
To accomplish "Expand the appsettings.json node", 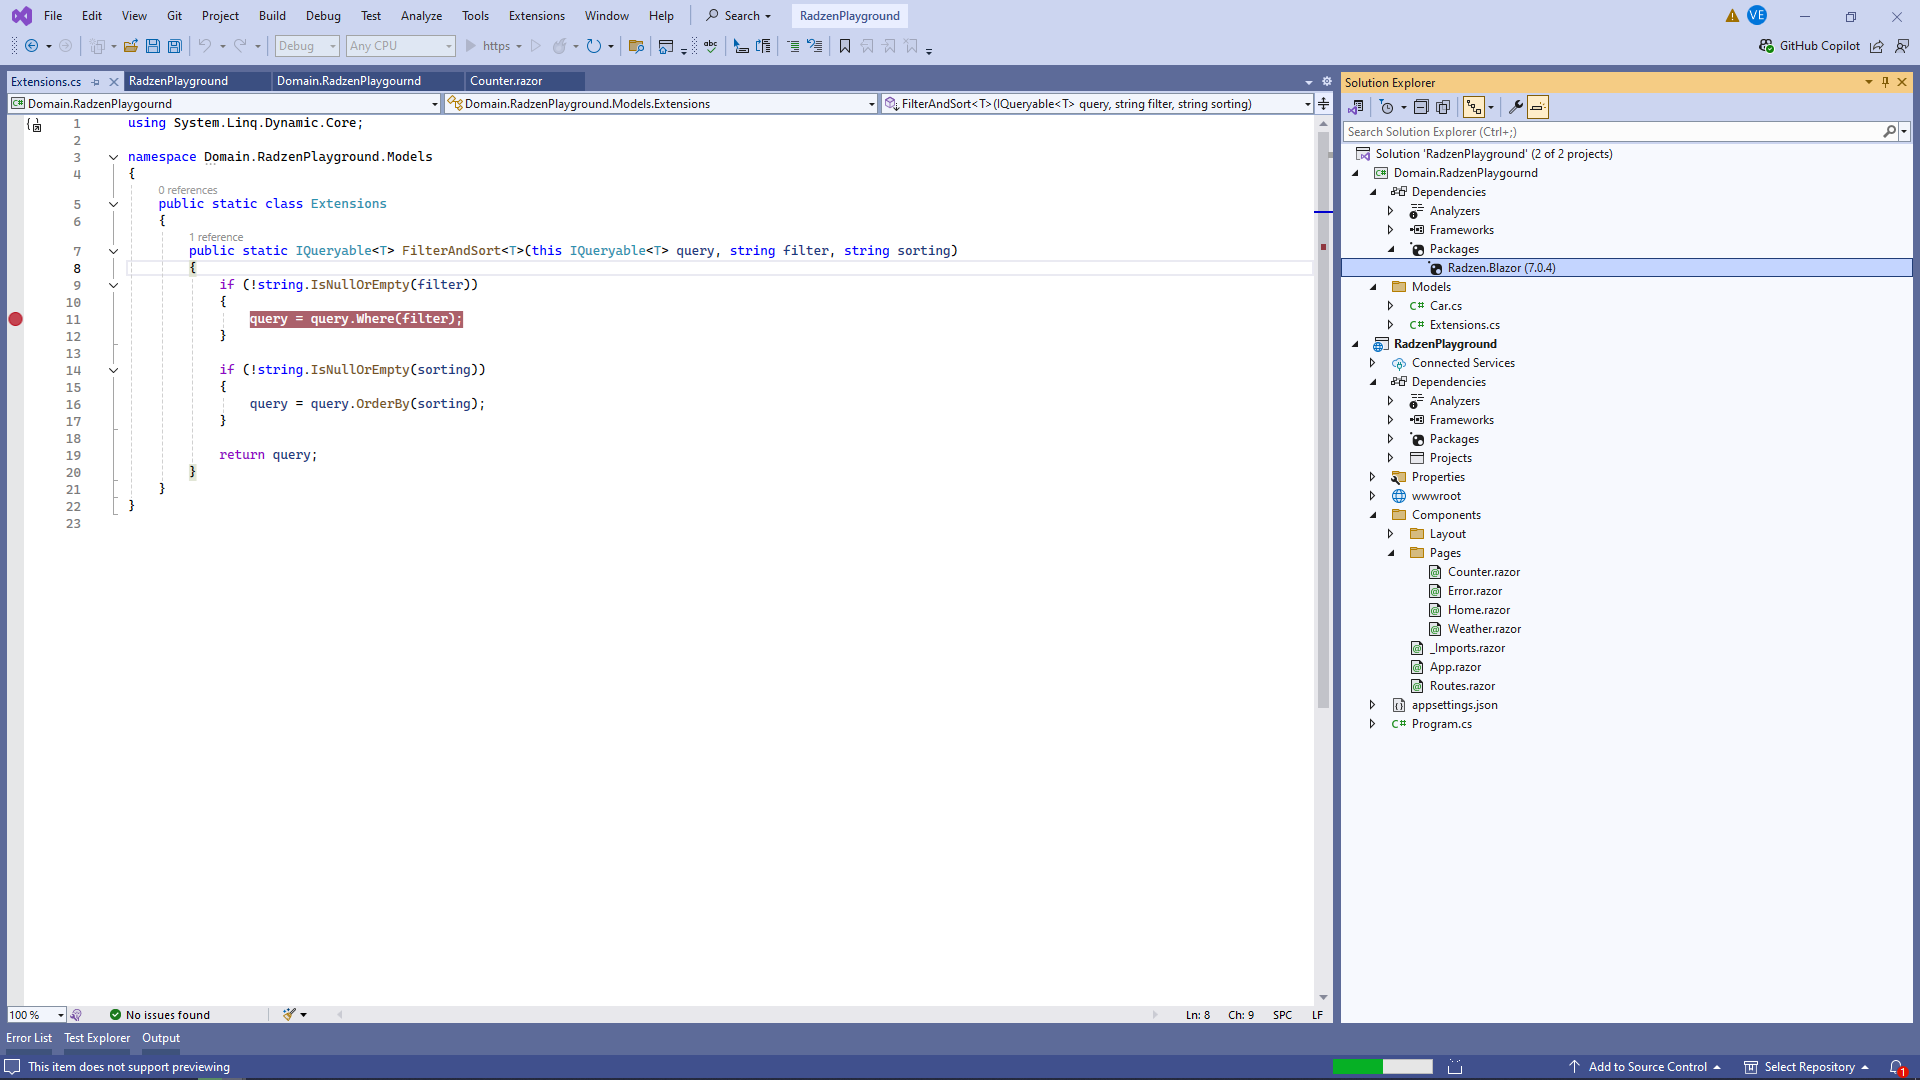I will (1372, 705).
